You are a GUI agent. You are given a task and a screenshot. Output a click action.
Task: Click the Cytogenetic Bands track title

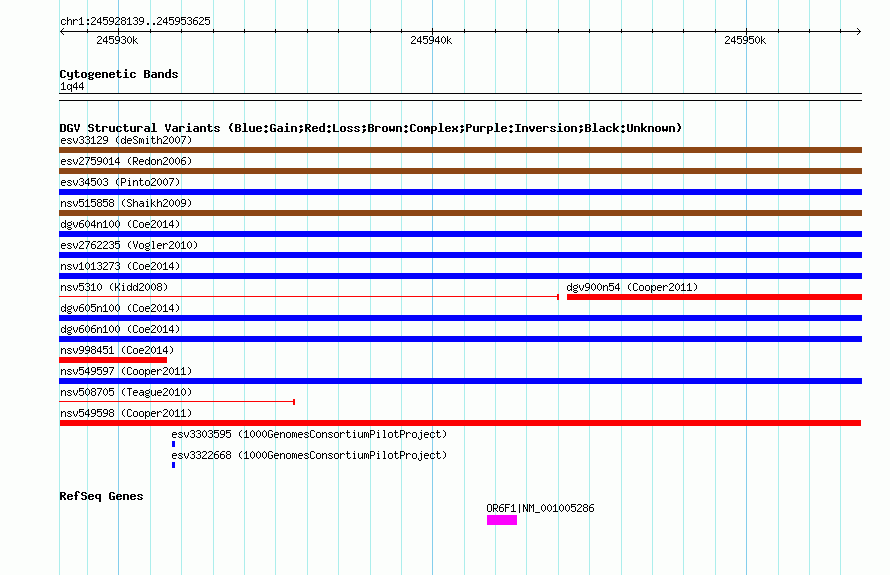[x=119, y=74]
